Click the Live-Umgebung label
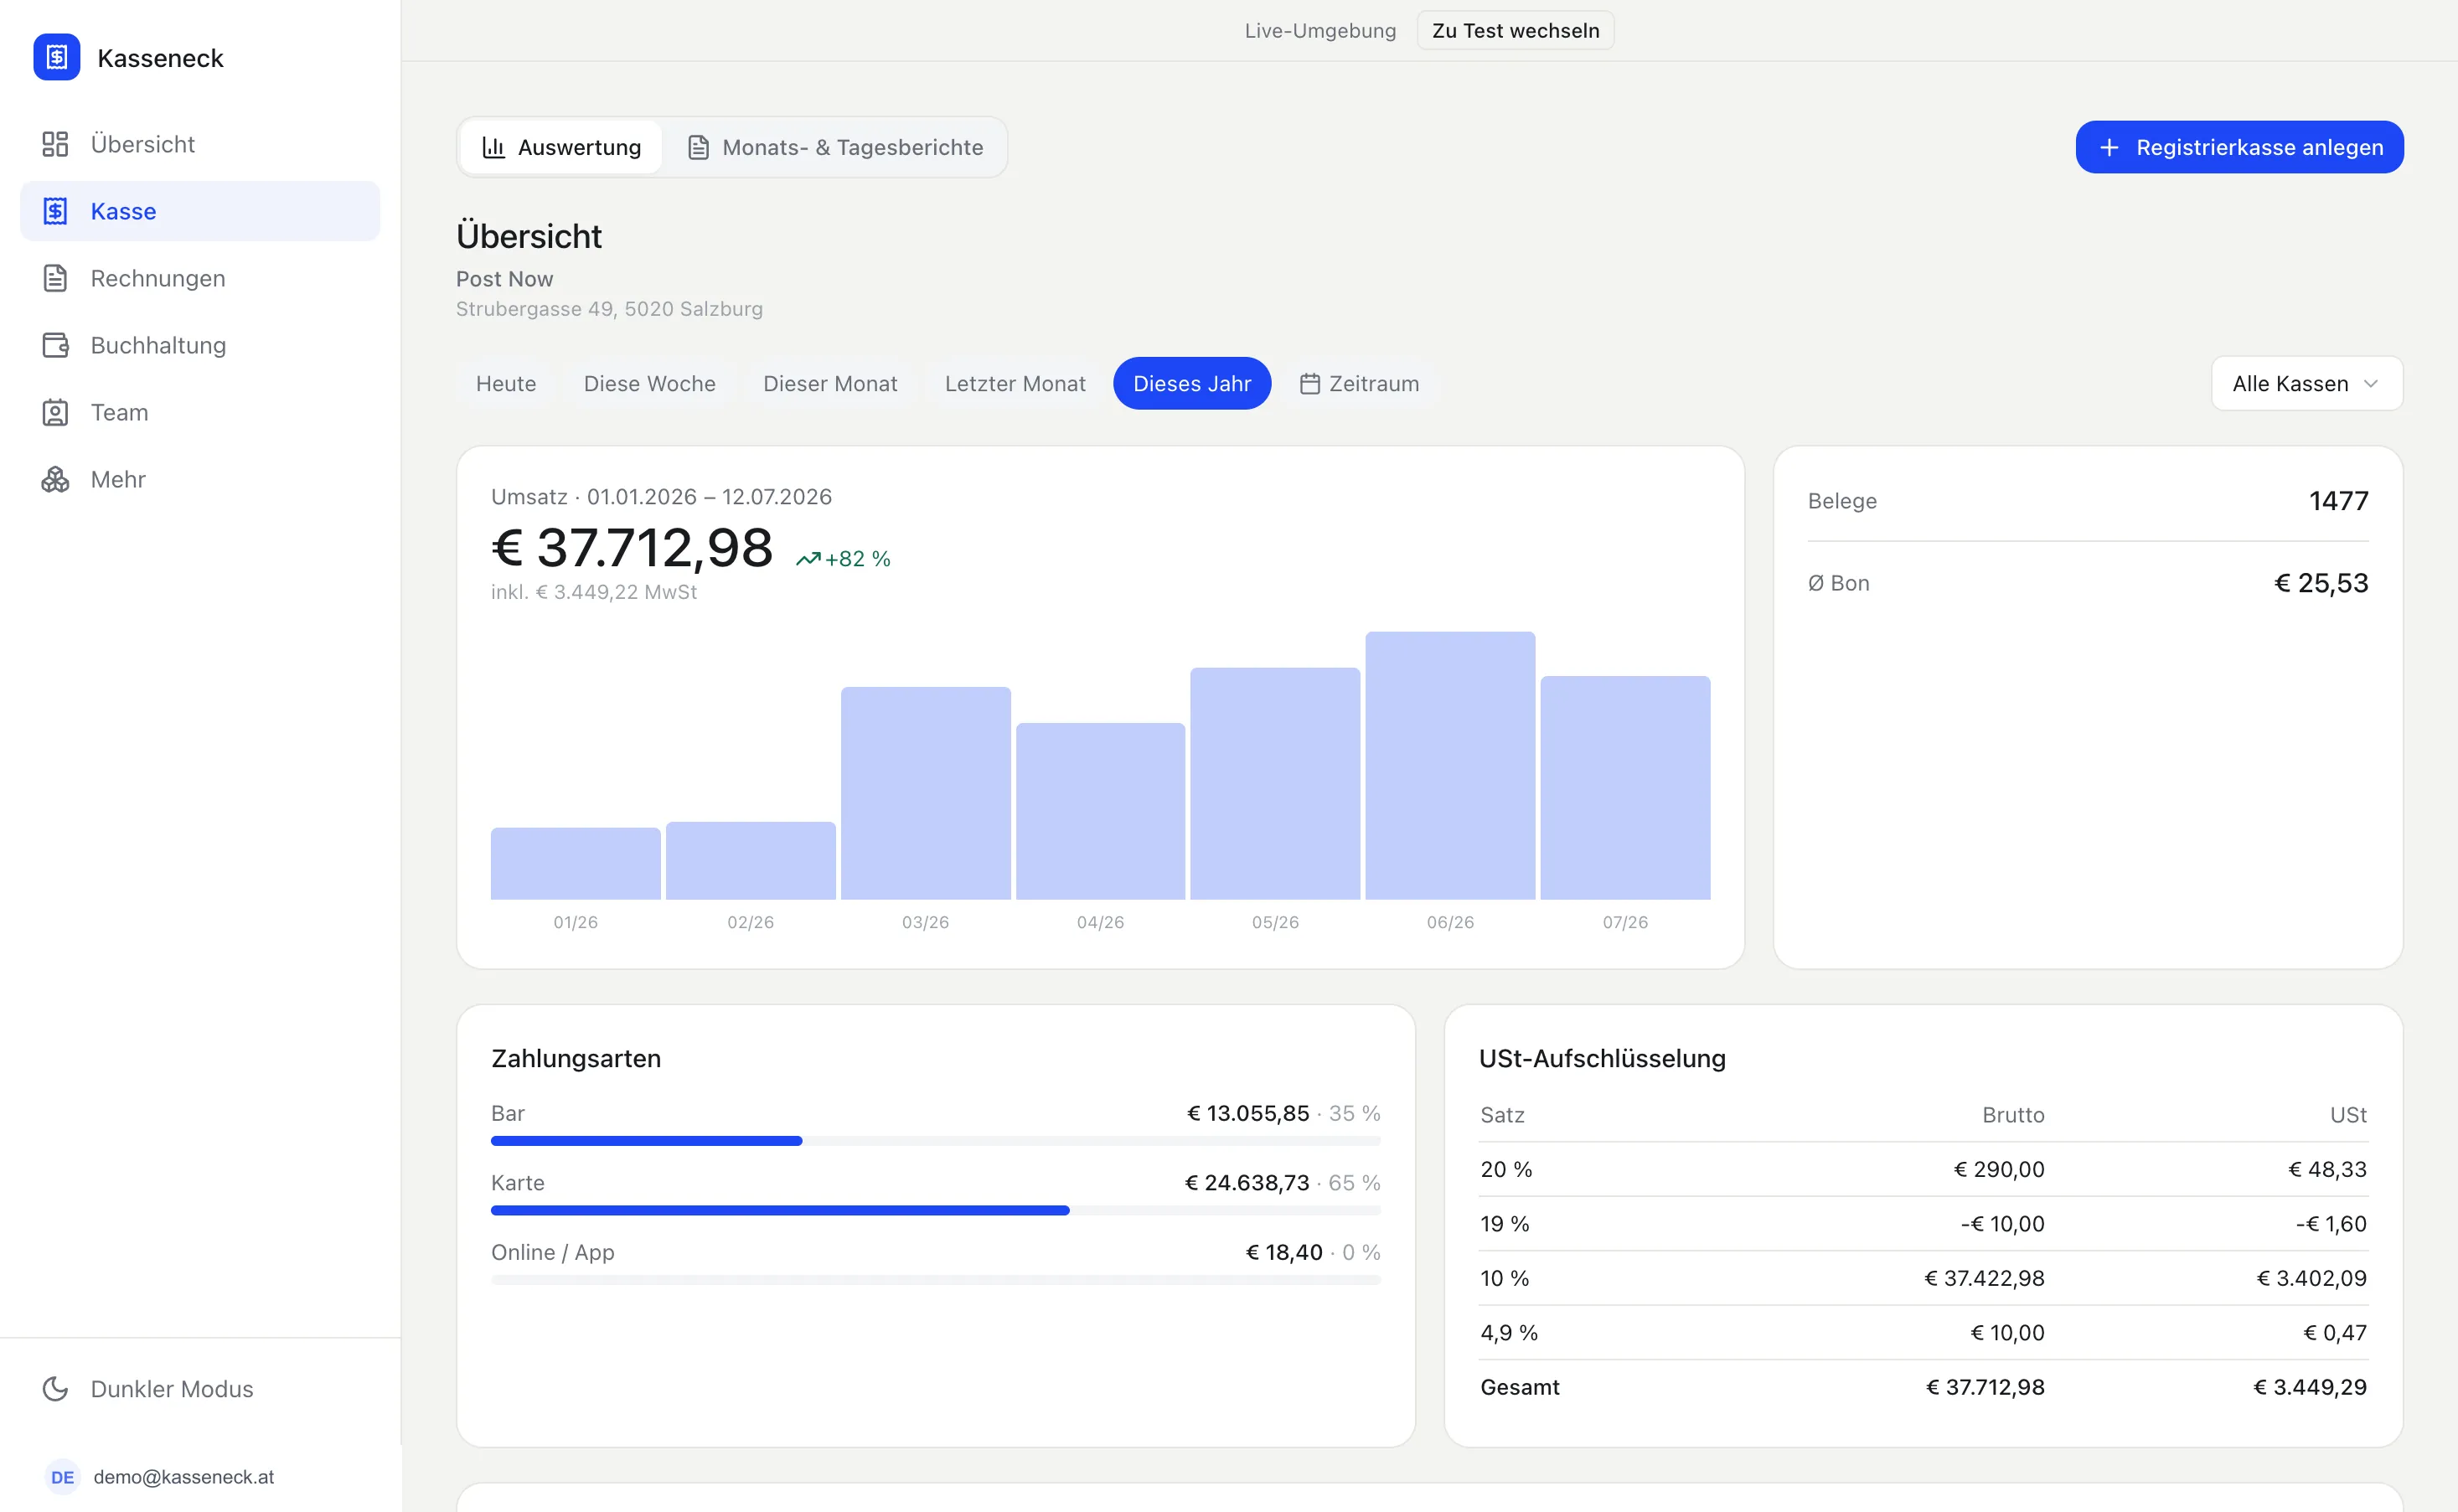 [1320, 30]
